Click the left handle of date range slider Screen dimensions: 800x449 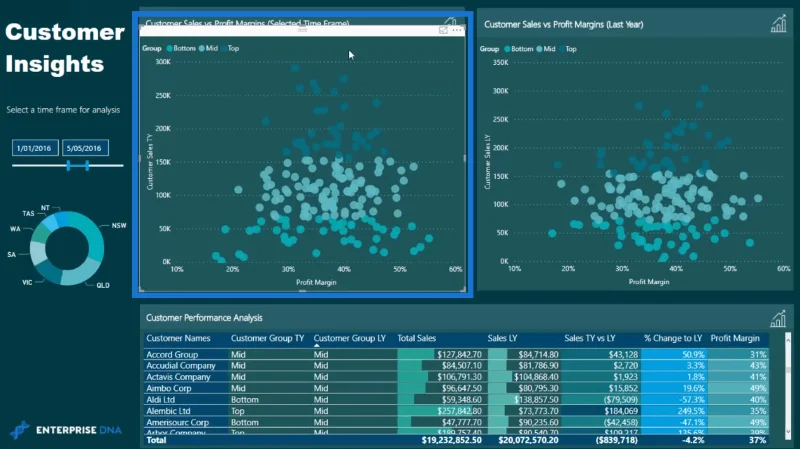[68, 165]
